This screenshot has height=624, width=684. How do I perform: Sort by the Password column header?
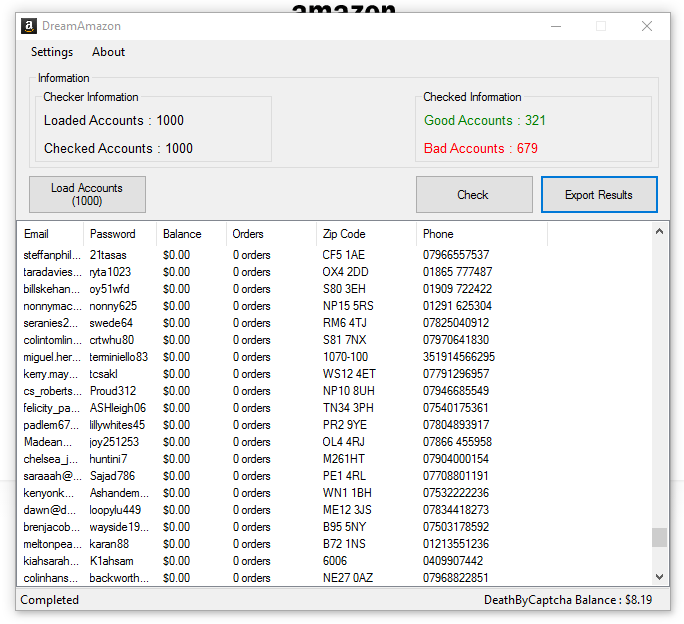[x=120, y=234]
